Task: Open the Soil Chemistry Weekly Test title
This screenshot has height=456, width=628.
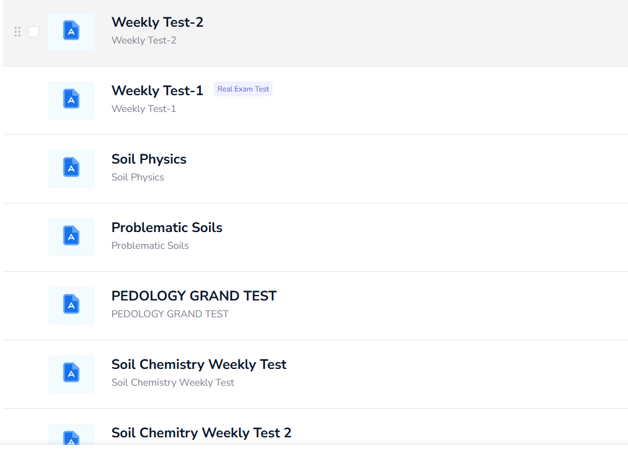Action: pos(199,365)
